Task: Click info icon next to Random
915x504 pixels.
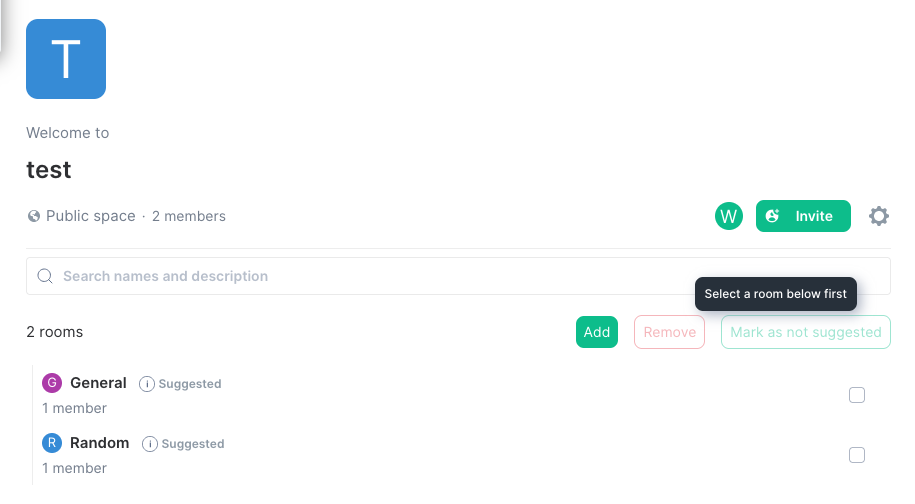Action: point(149,444)
